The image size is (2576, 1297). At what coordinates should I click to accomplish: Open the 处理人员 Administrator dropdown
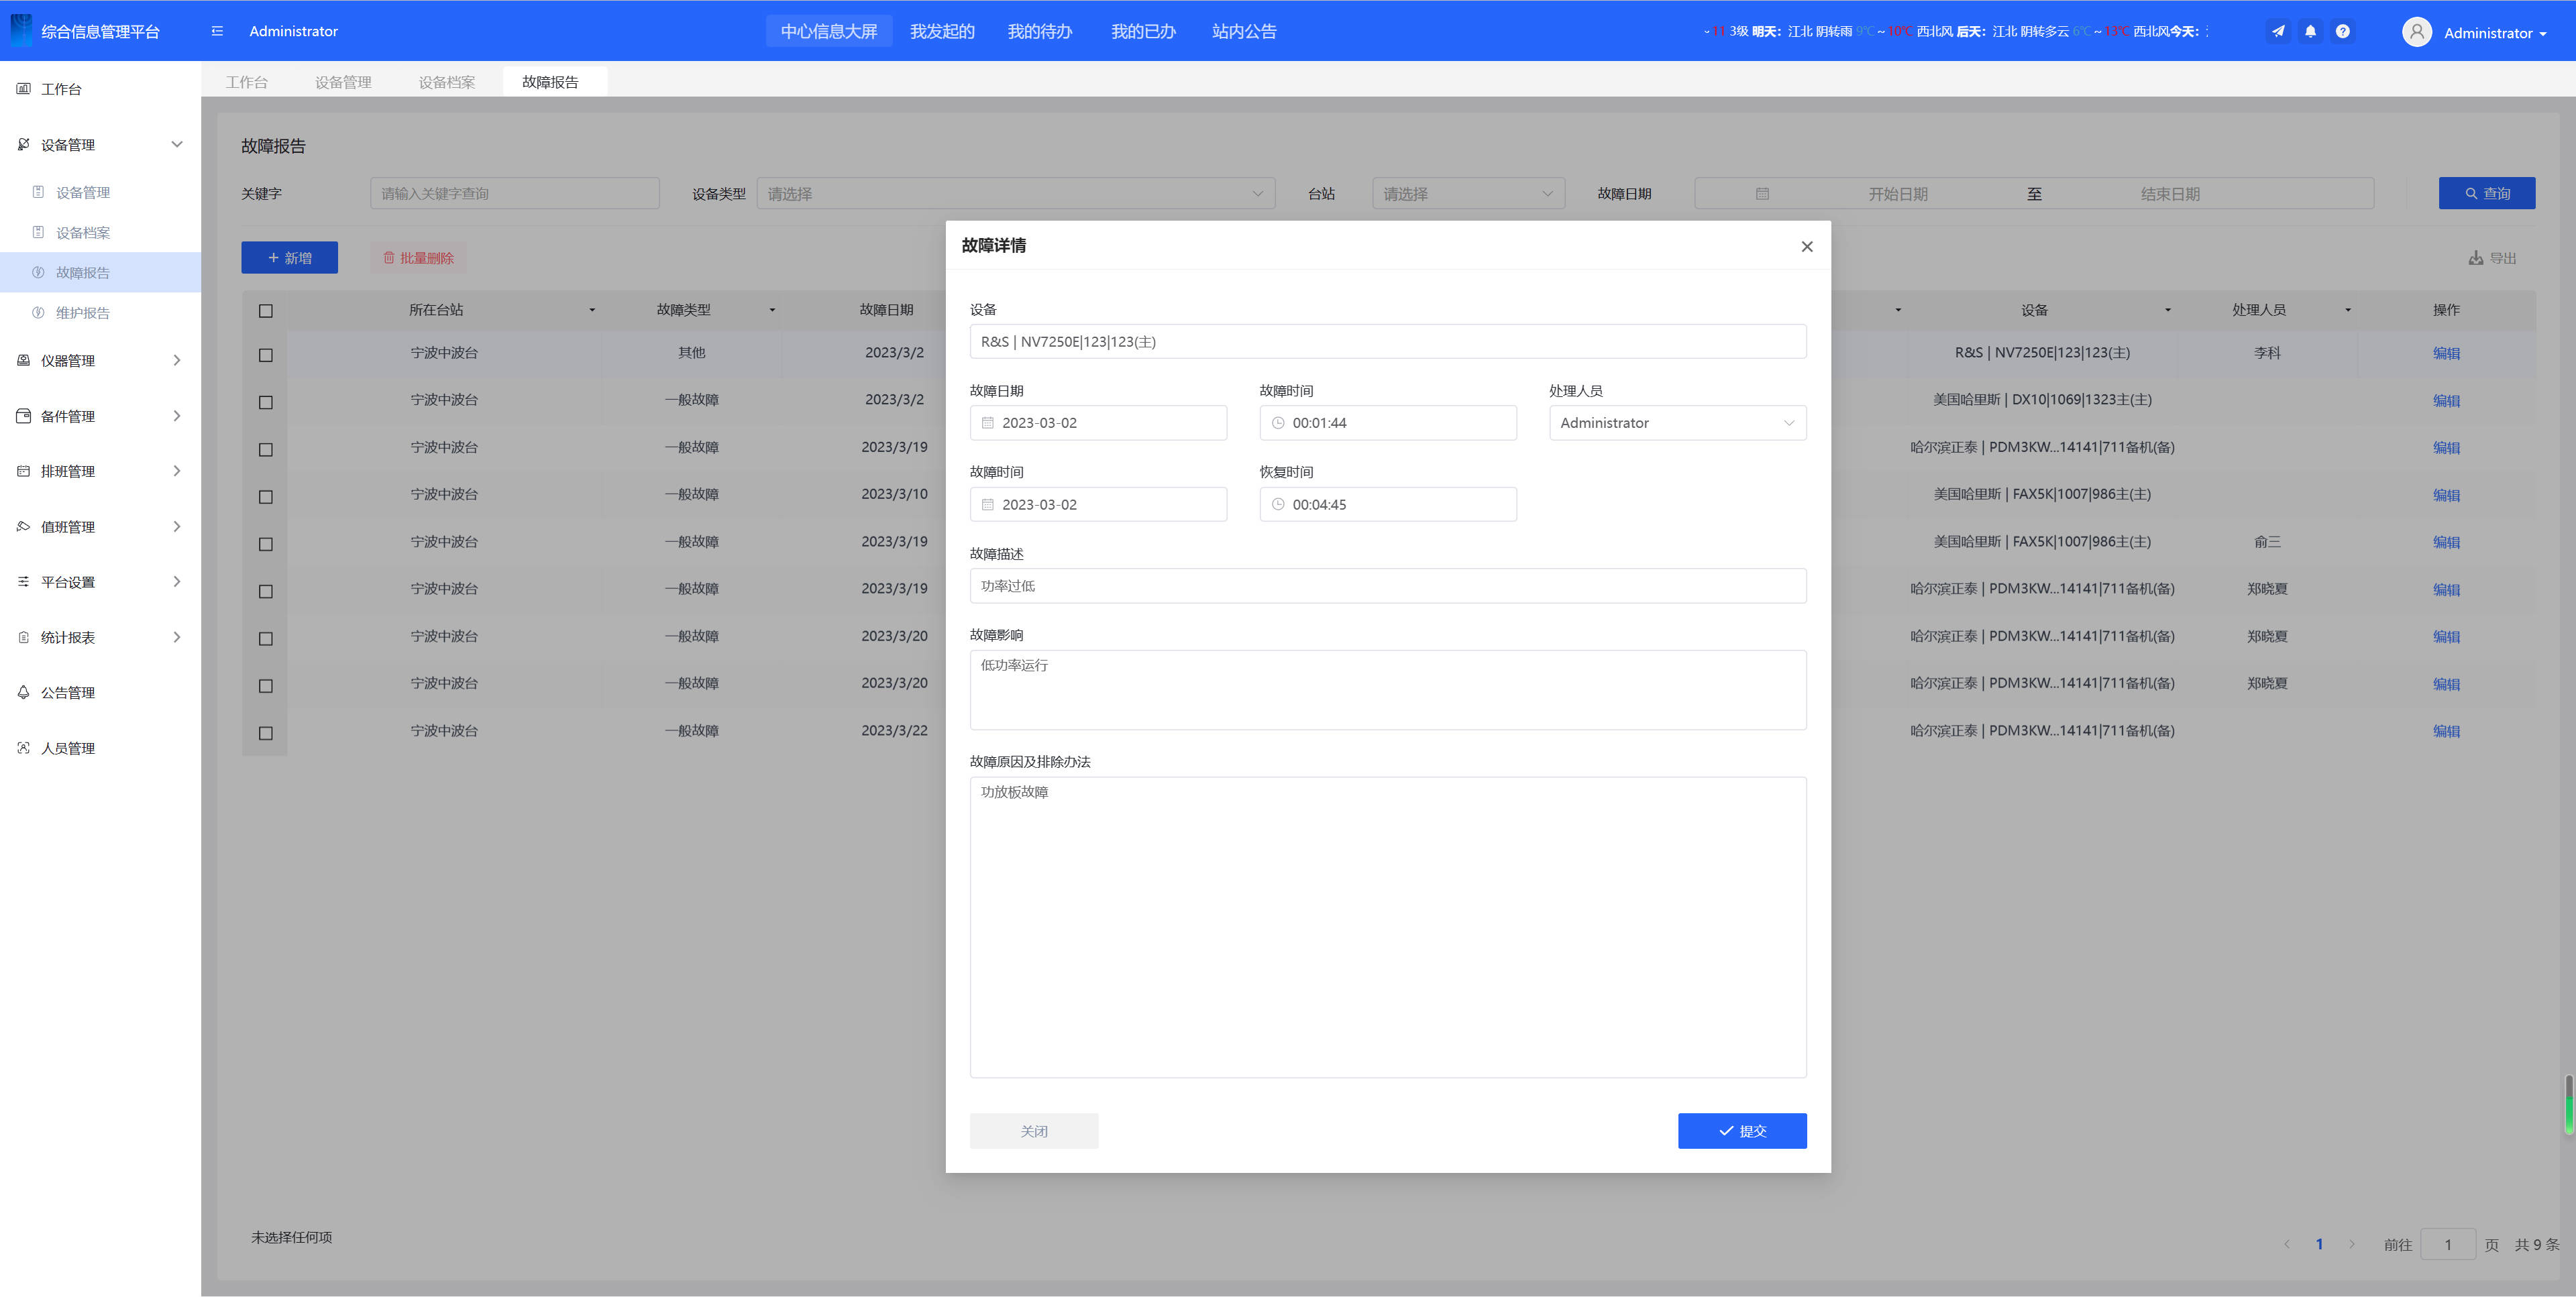(x=1677, y=423)
